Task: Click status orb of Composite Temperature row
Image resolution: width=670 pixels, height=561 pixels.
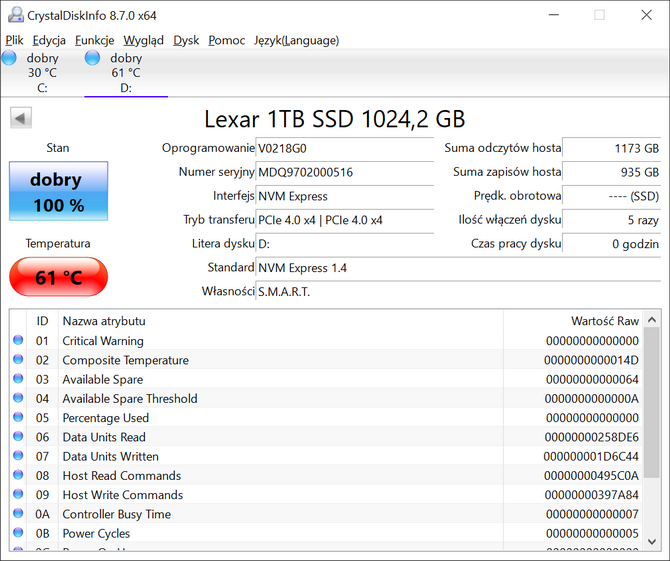Action: pos(18,359)
